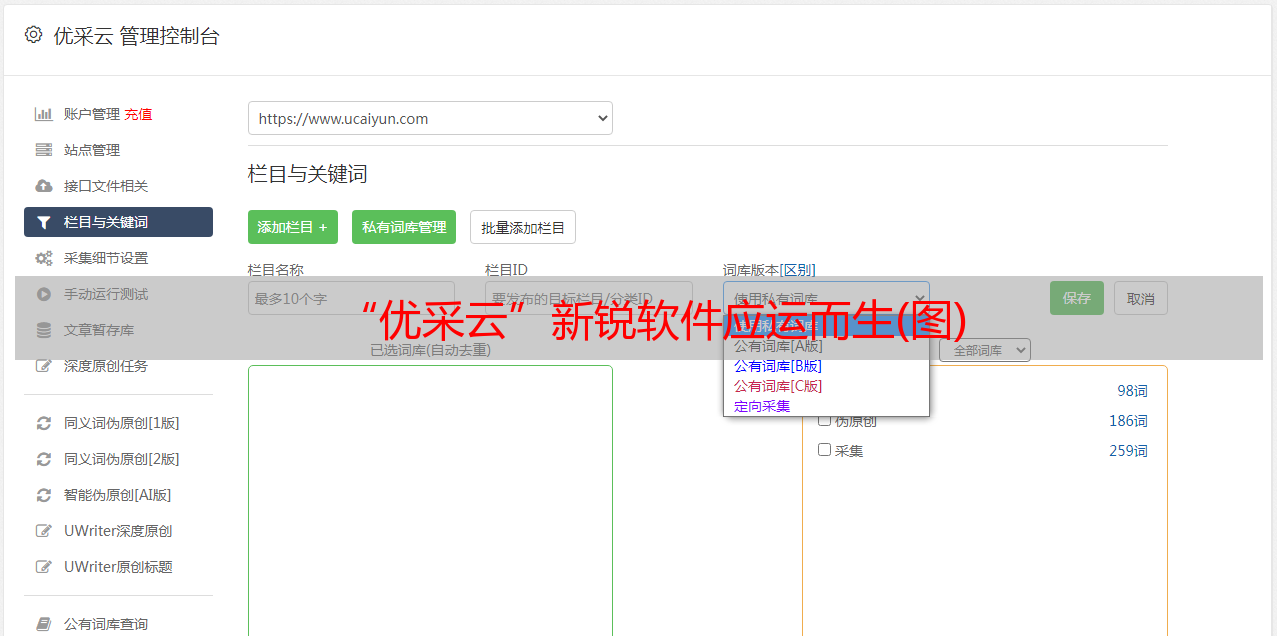Screen dimensions: 1277x636
Task: Click the gear icon beside 优采云 管理控制台
Action: 34,35
